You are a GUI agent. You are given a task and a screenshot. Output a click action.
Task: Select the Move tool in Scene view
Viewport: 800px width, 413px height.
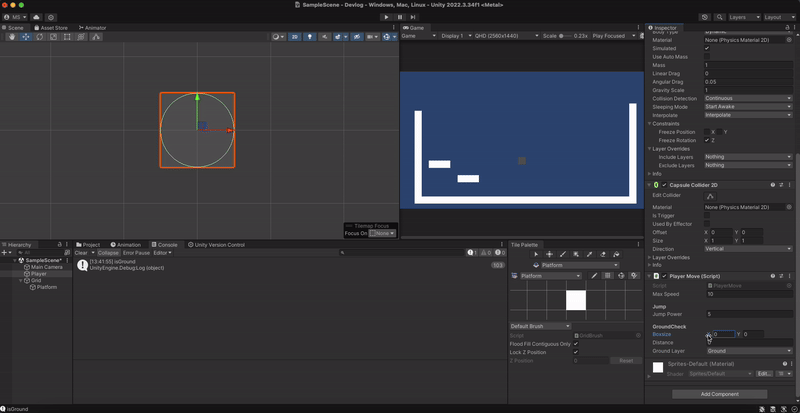click(x=26, y=37)
